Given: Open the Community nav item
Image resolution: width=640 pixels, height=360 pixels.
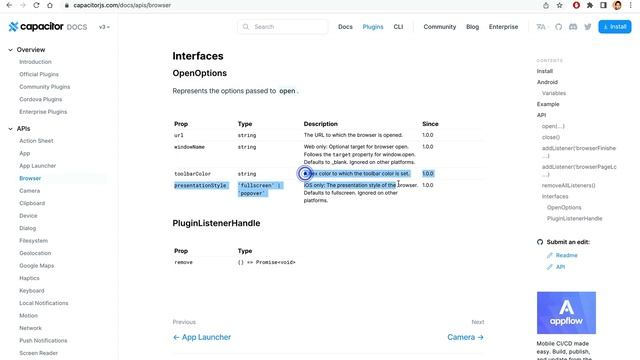Looking at the screenshot, I should point(440,27).
